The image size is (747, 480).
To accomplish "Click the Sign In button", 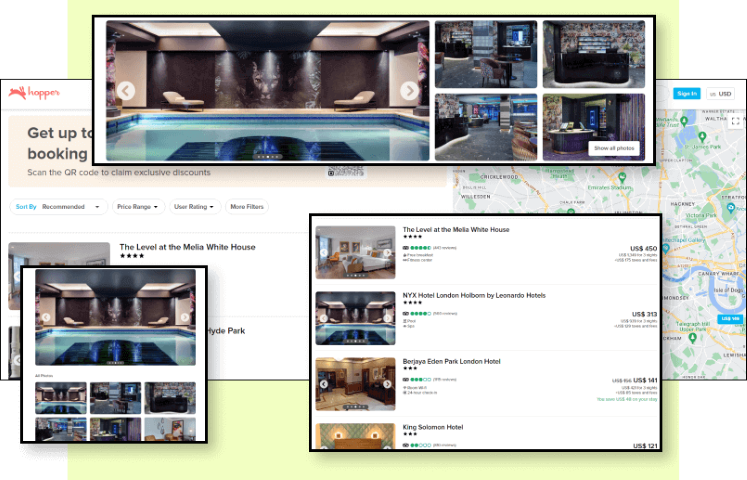I will click(686, 93).
